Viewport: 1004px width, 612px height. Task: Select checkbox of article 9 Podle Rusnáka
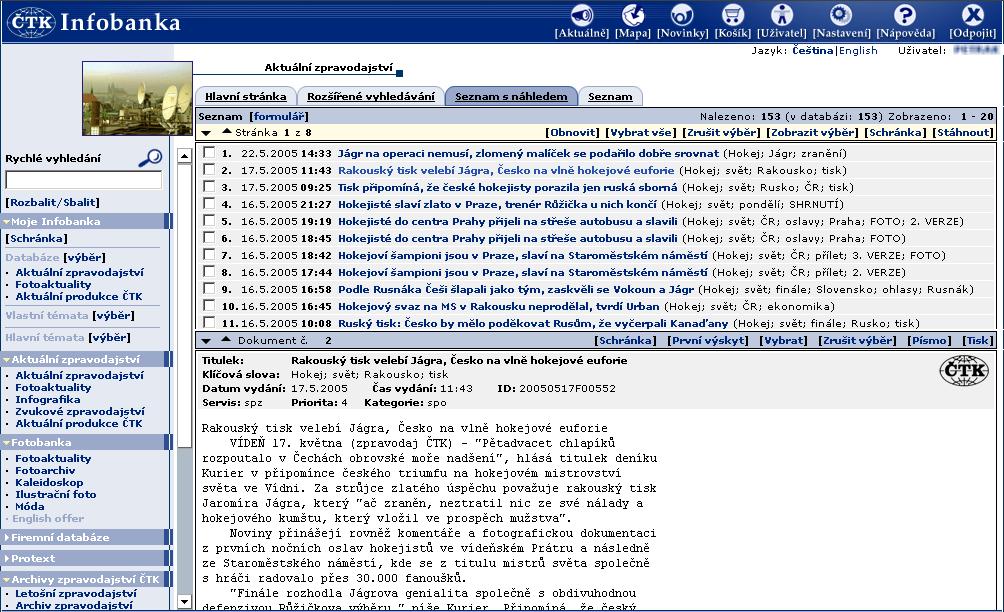click(x=208, y=289)
